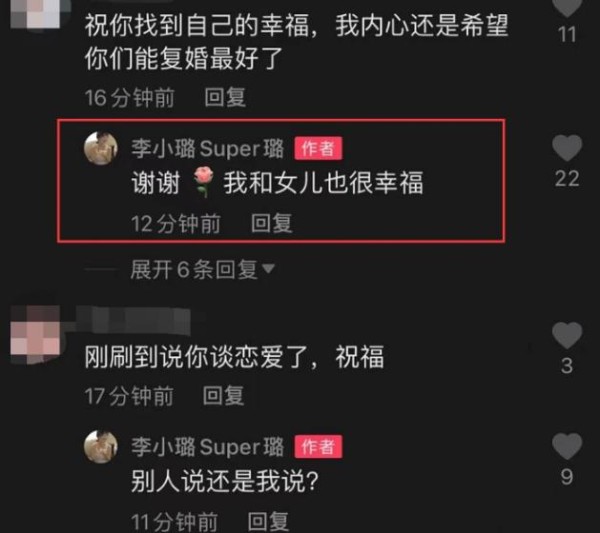Screen dimensions: 600x533
Task: Reply to the author's comment from 12 minutes ago
Action: 272,223
